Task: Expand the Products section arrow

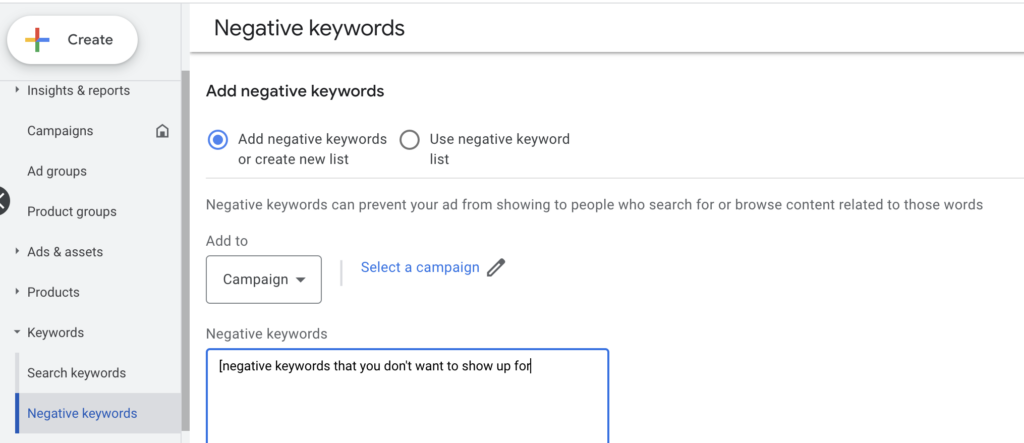Action: click(x=17, y=292)
